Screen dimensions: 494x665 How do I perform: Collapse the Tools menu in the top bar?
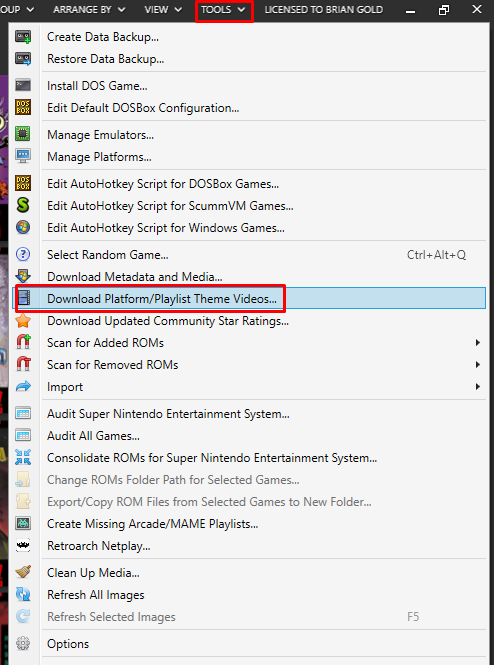[224, 10]
